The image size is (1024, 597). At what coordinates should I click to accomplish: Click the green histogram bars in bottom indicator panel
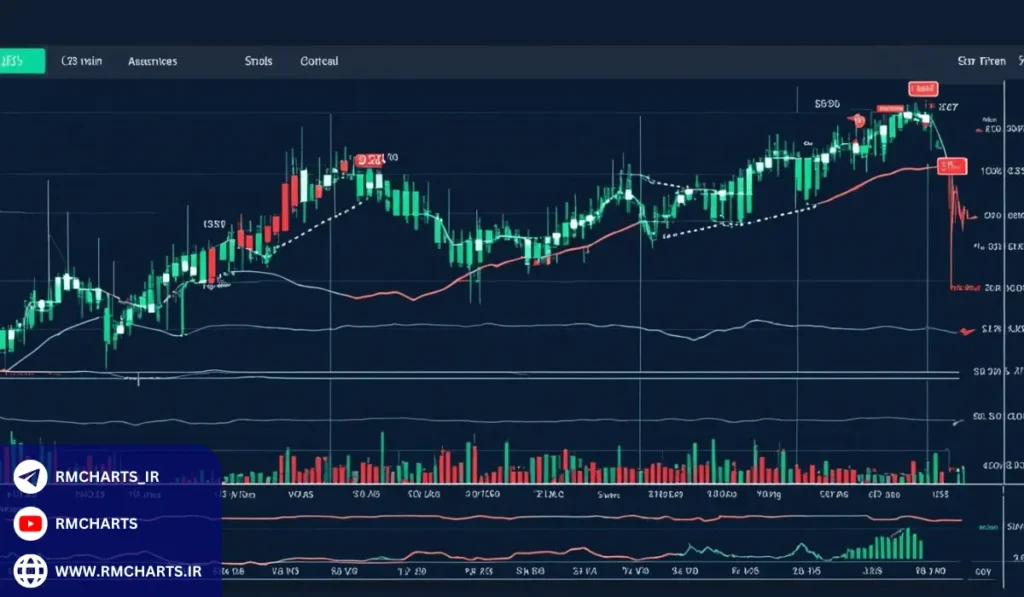click(885, 546)
